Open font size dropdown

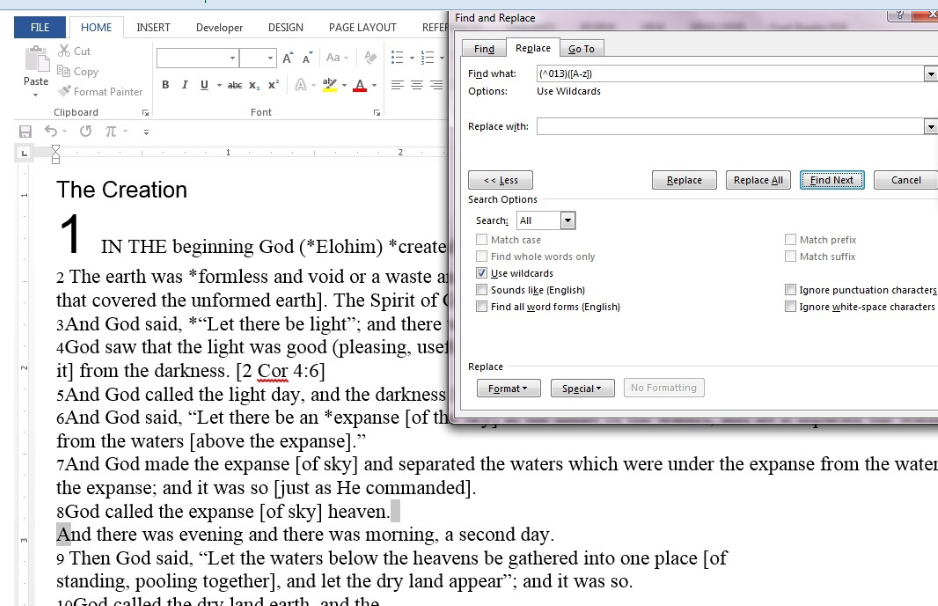click(270, 58)
